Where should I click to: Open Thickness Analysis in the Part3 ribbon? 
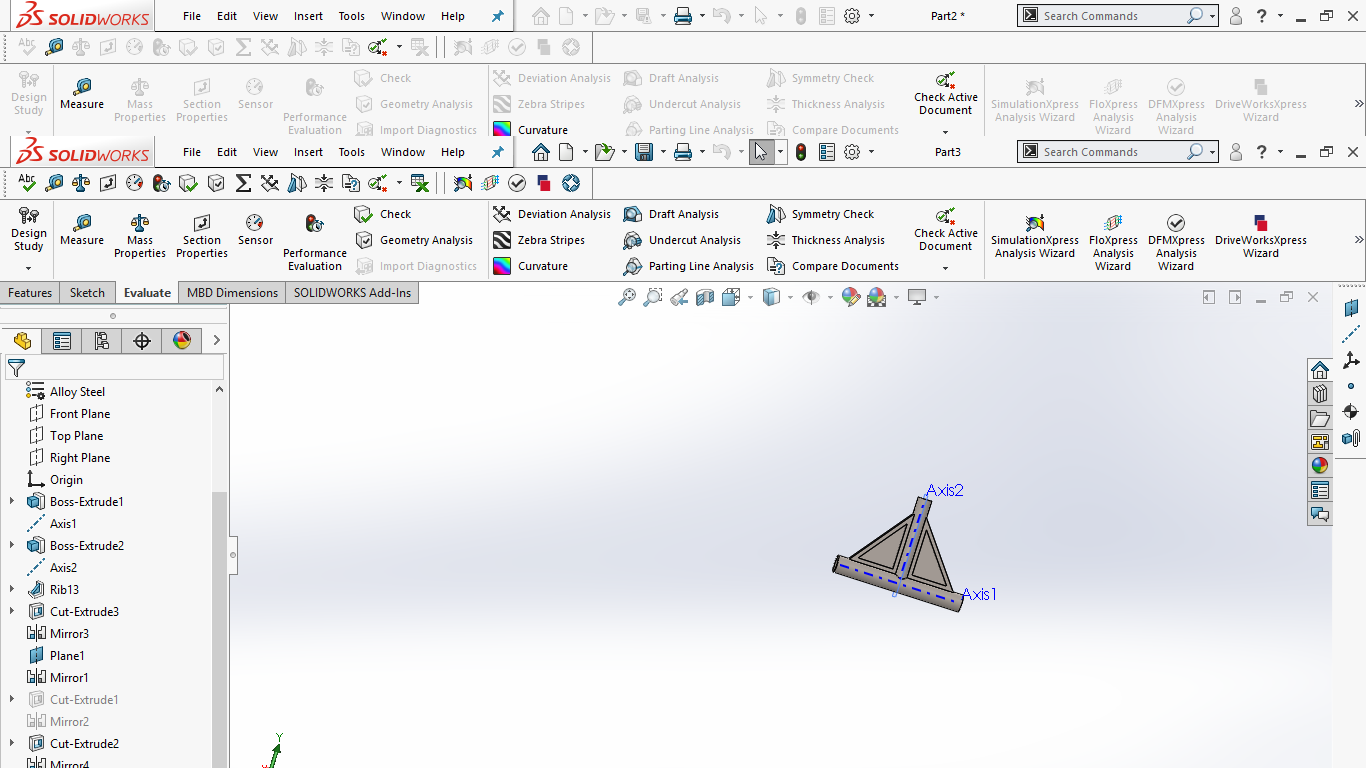[826, 240]
